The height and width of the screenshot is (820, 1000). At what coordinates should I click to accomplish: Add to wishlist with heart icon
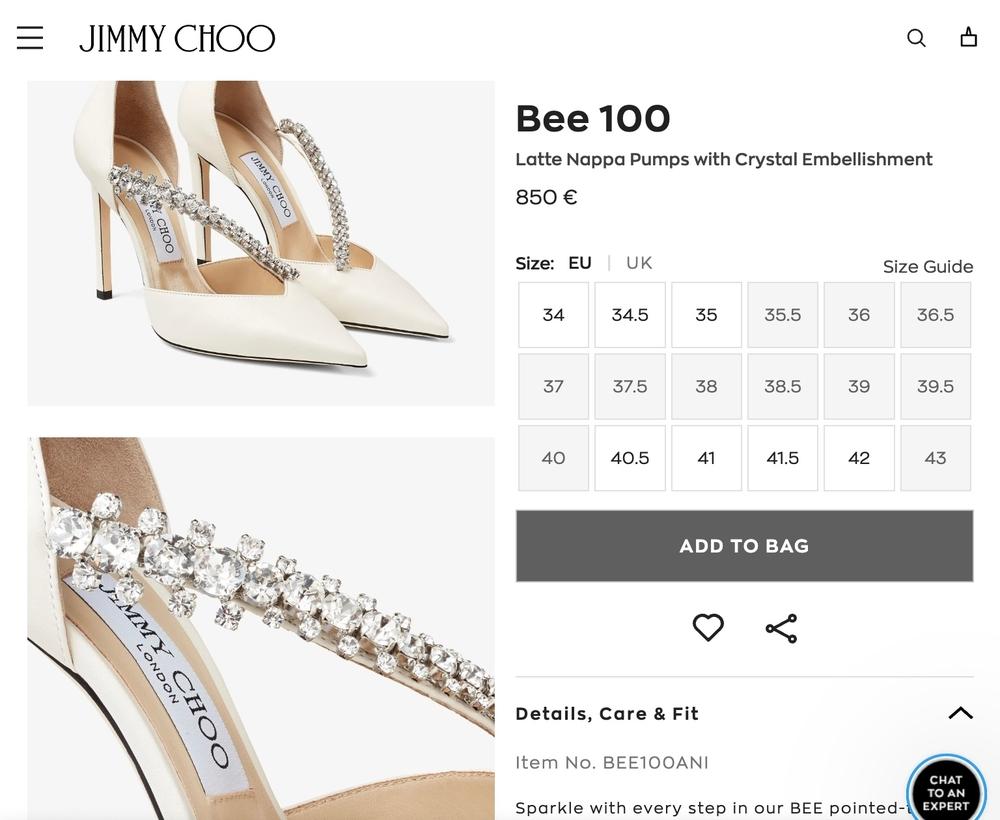(x=708, y=628)
